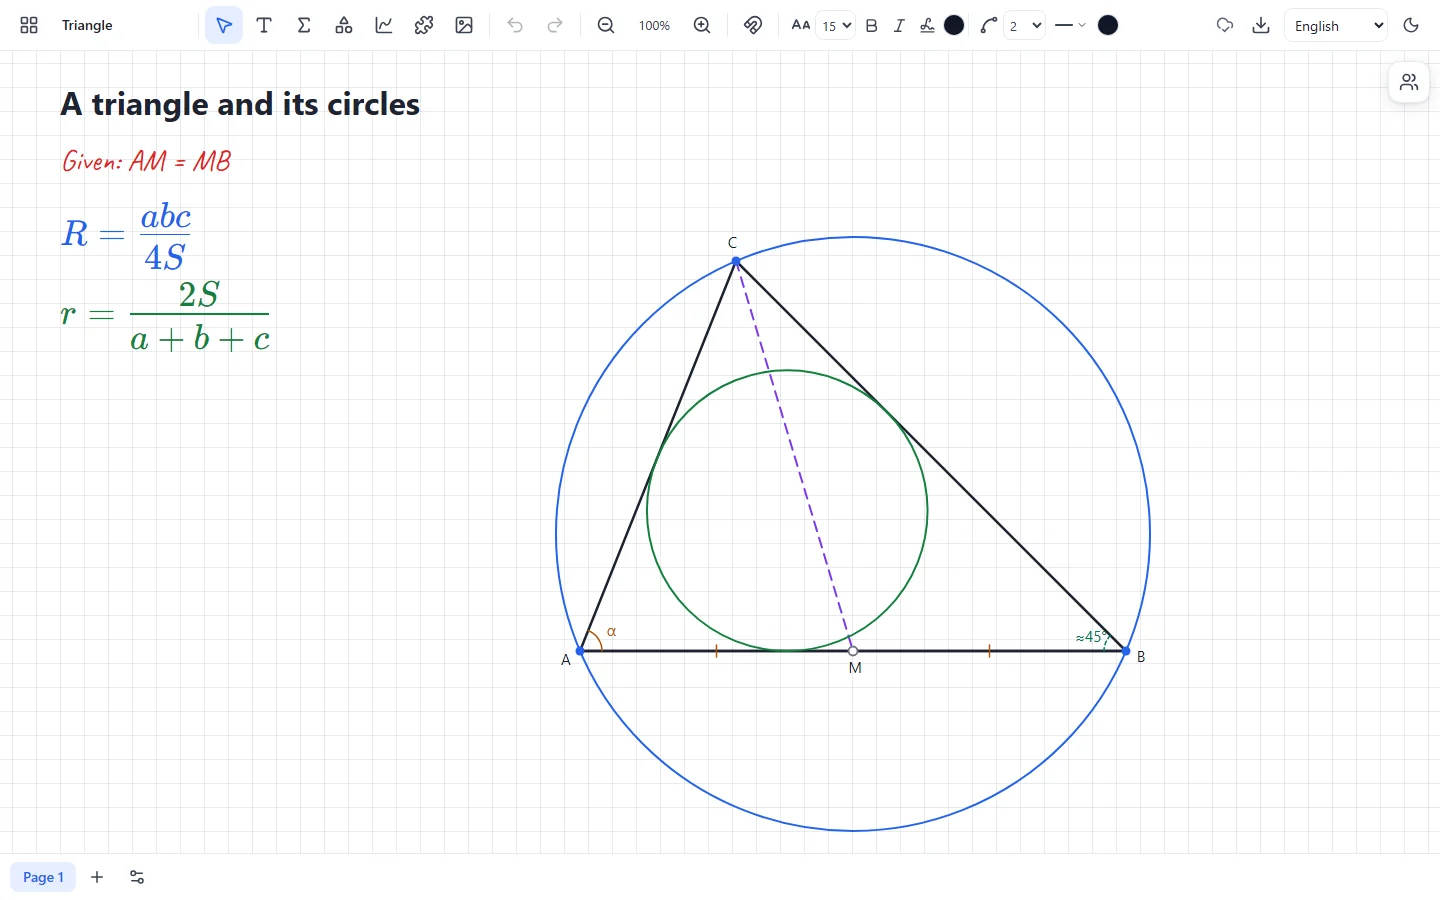Image resolution: width=1440 pixels, height=900 pixels.
Task: Open the collaborators people button
Action: (1409, 82)
